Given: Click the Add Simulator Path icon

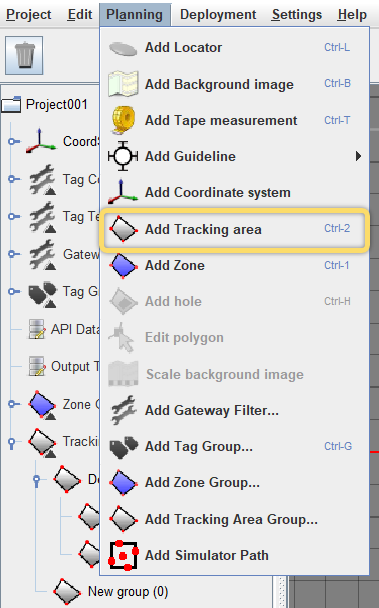Looking at the screenshot, I should 123,555.
